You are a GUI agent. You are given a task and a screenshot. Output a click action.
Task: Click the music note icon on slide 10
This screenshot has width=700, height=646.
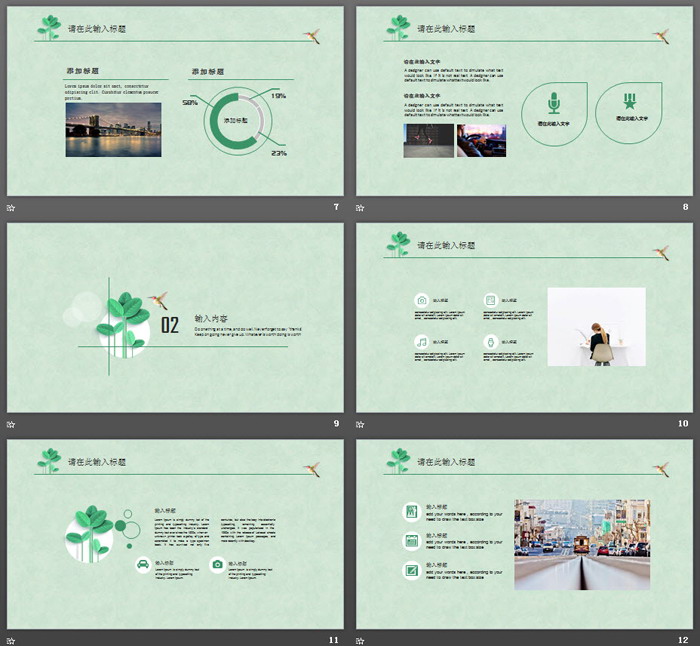[422, 342]
